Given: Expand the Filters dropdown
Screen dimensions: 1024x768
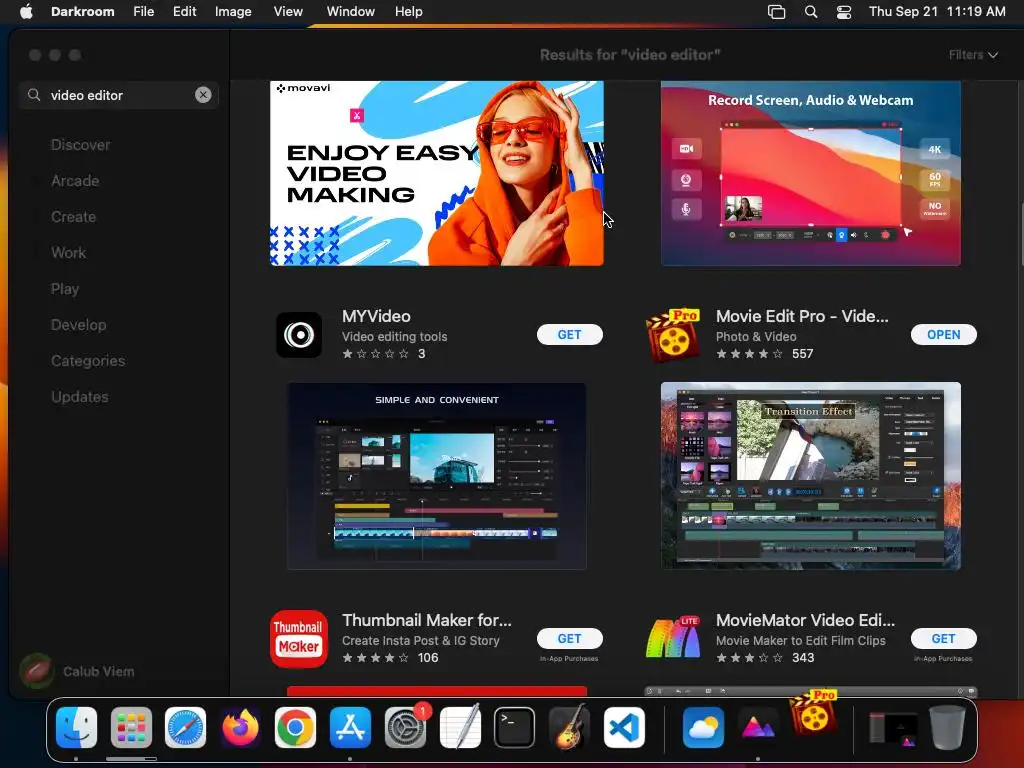Looking at the screenshot, I should point(973,55).
